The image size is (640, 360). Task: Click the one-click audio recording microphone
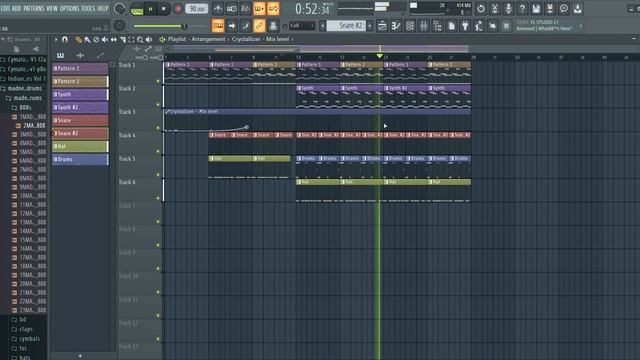click(x=509, y=9)
